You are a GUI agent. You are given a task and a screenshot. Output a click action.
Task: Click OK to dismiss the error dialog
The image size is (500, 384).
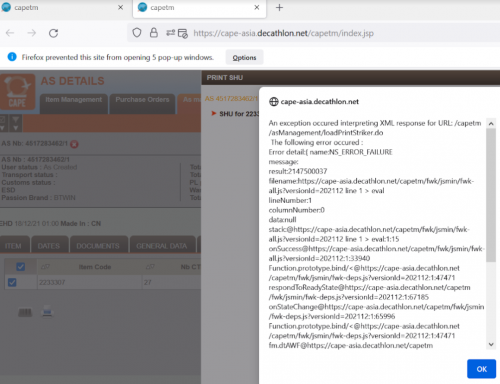pyautogui.click(x=481, y=369)
